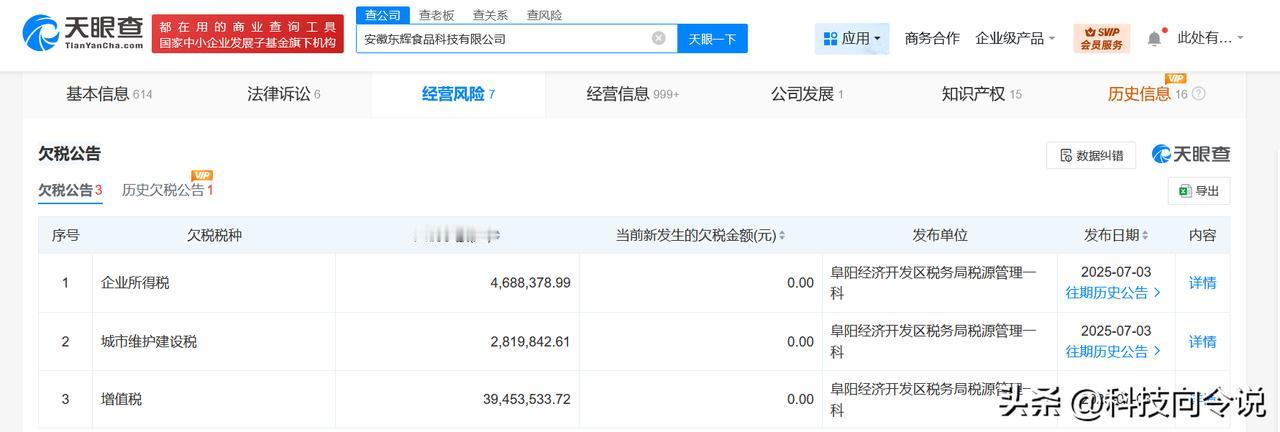Image resolution: width=1280 pixels, height=432 pixels.
Task: Expand the 此处有… account dropdown
Action: click(x=1210, y=38)
